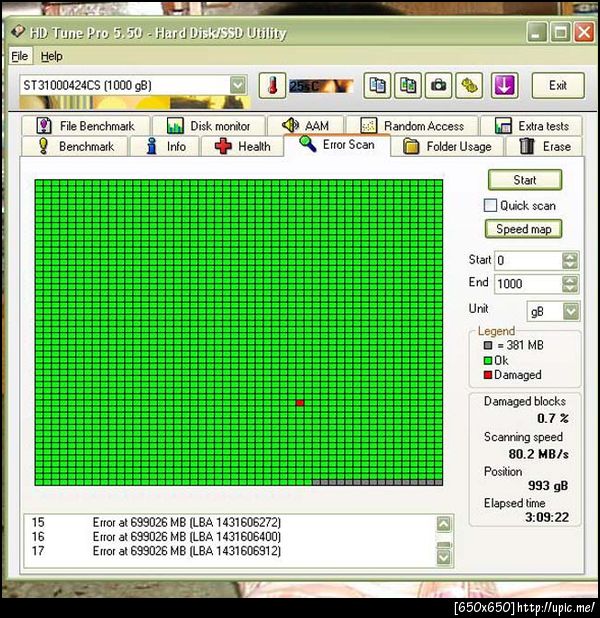Click the thermometer temperature icon
Image resolution: width=600 pixels, height=618 pixels.
(272, 85)
